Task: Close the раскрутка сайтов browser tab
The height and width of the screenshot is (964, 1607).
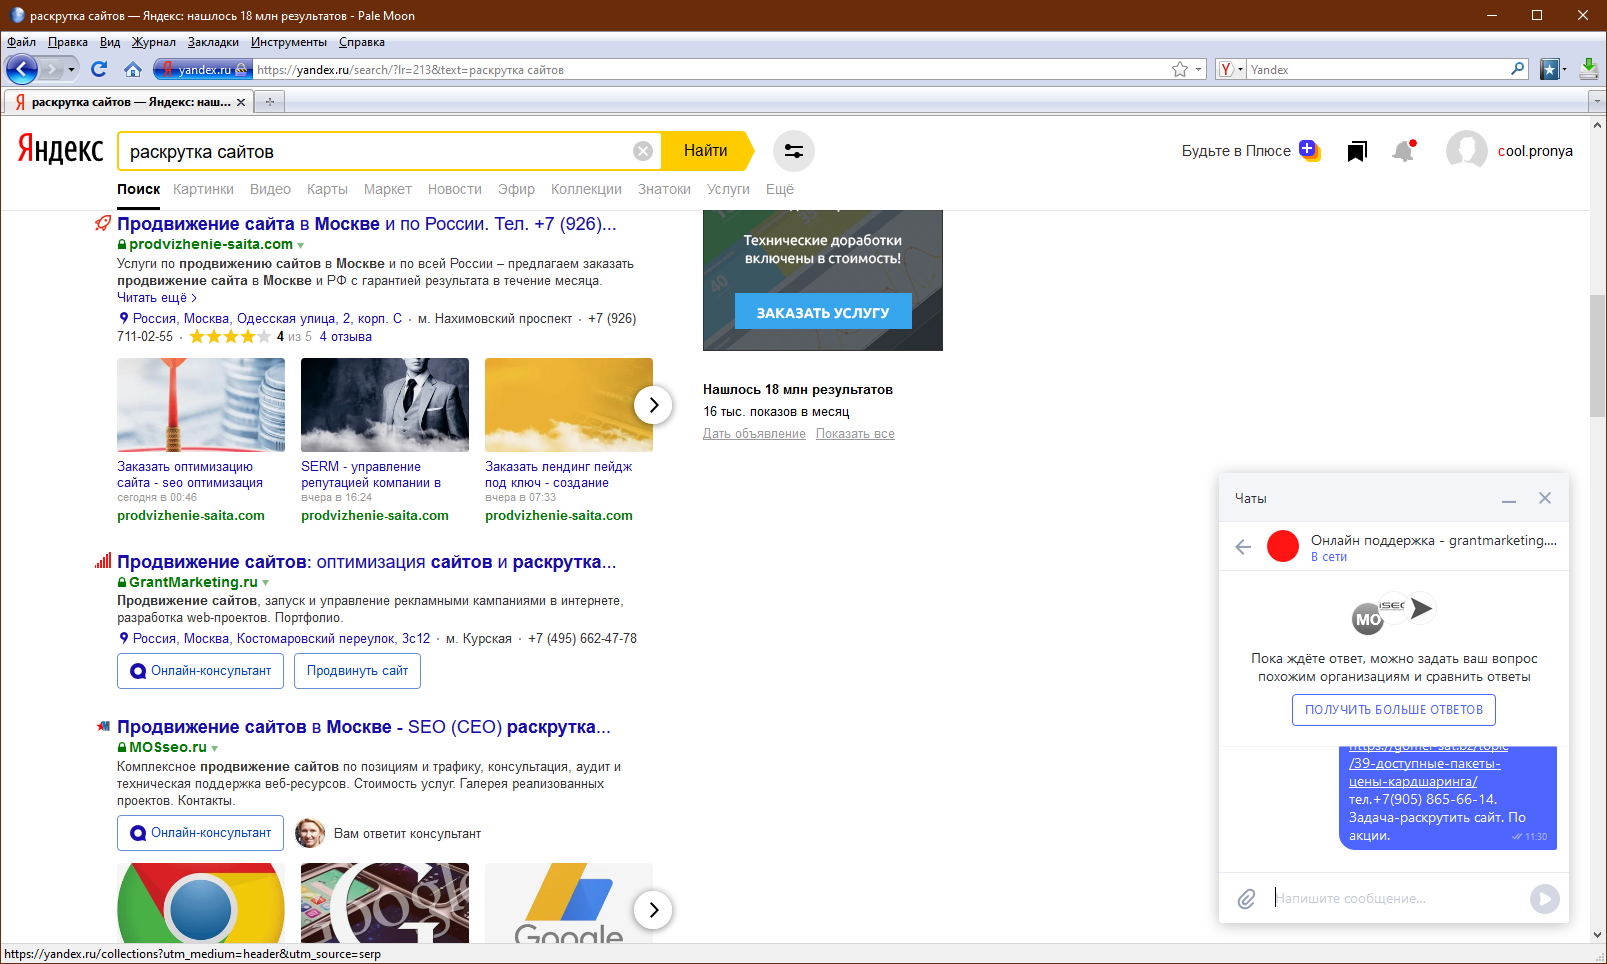Action: pyautogui.click(x=241, y=102)
